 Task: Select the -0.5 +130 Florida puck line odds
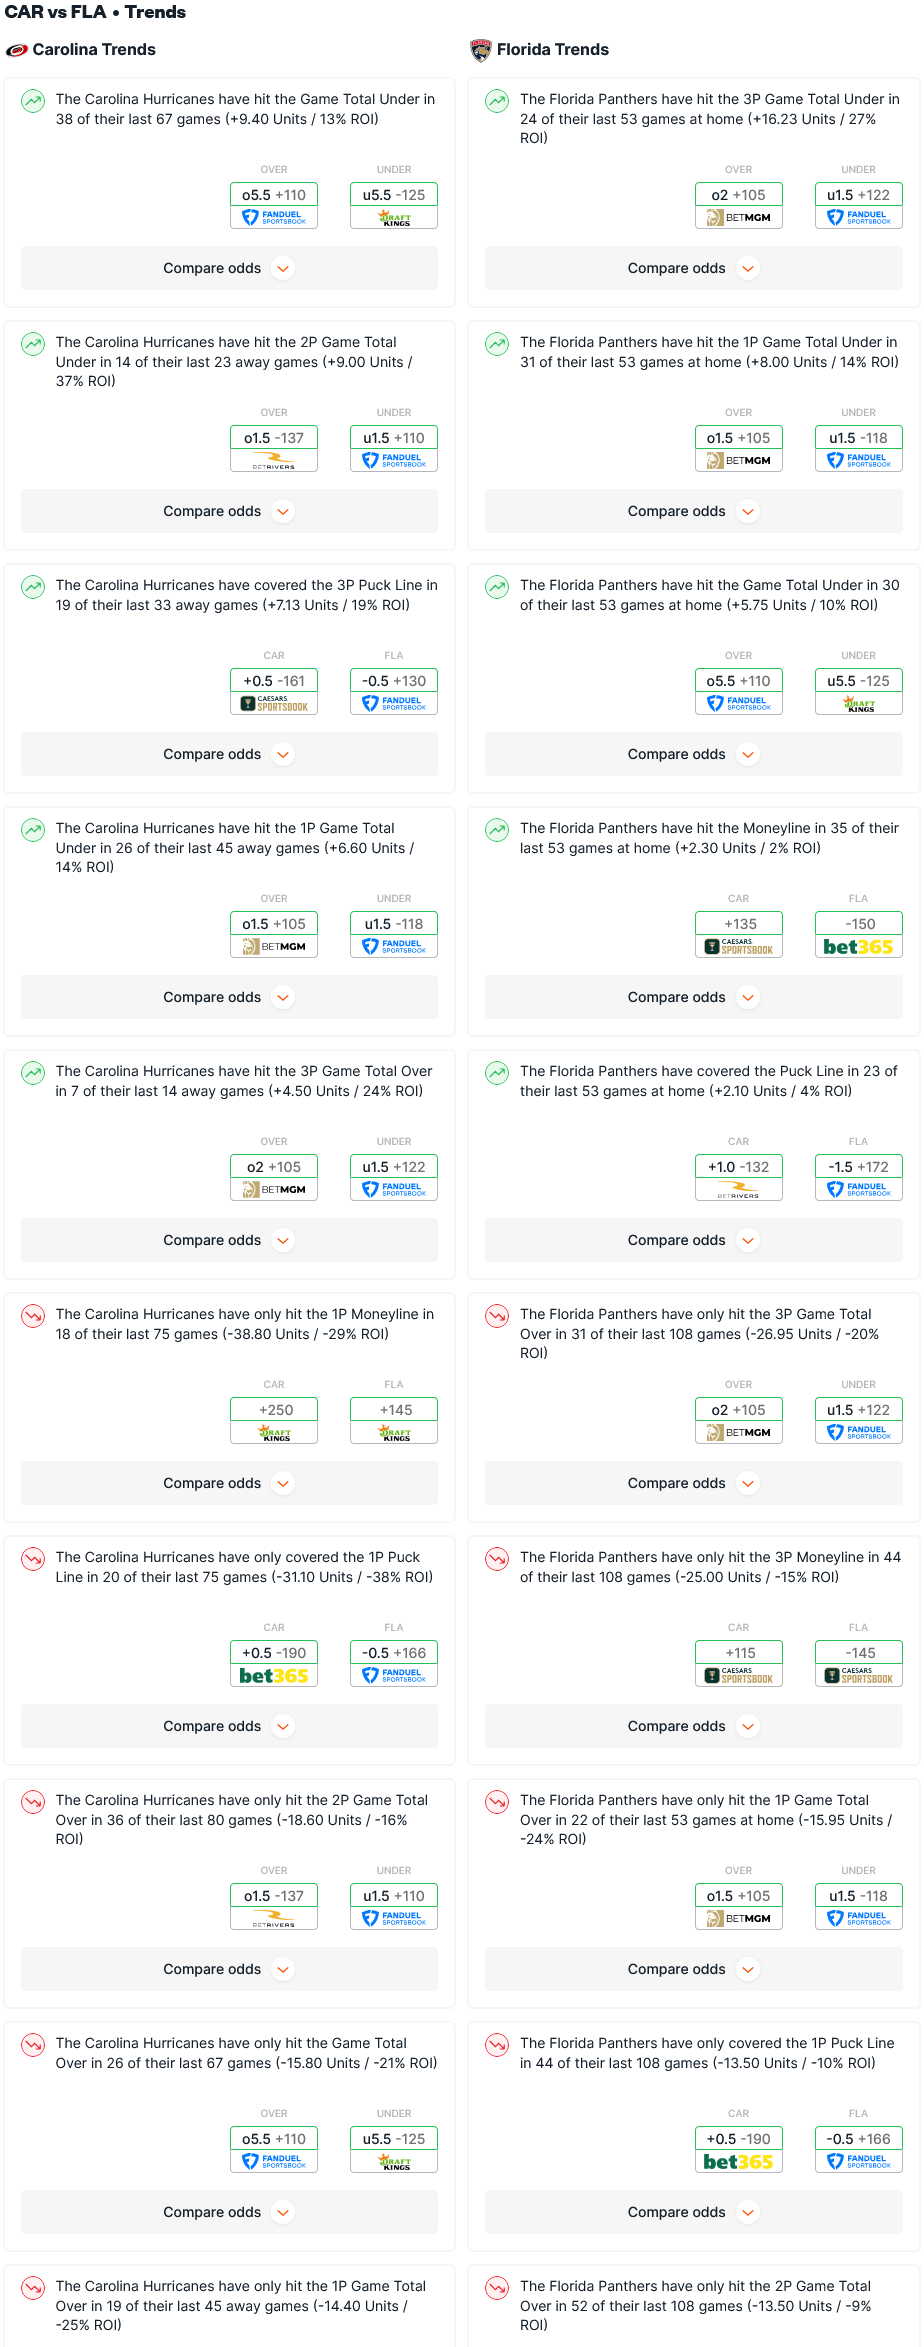394,681
